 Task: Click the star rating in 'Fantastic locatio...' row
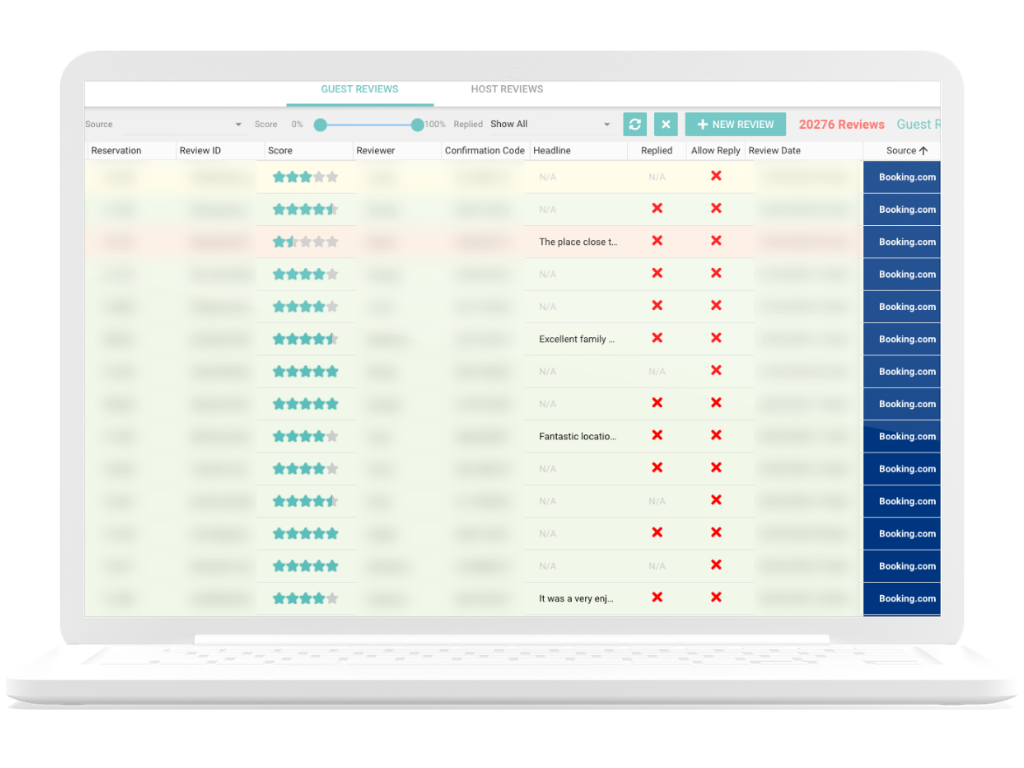(x=305, y=436)
